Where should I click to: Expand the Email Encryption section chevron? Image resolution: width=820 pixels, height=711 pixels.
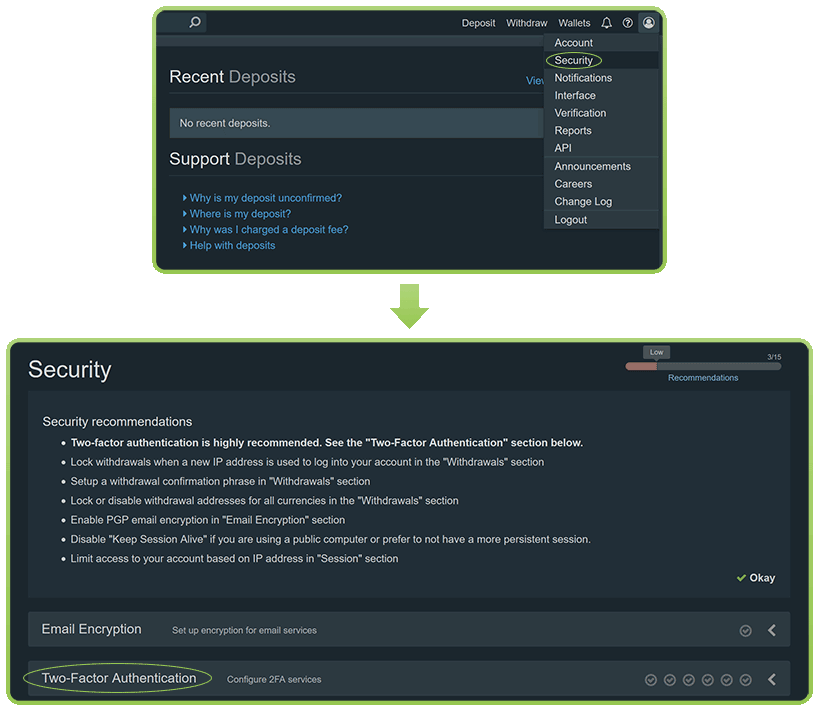coord(772,630)
